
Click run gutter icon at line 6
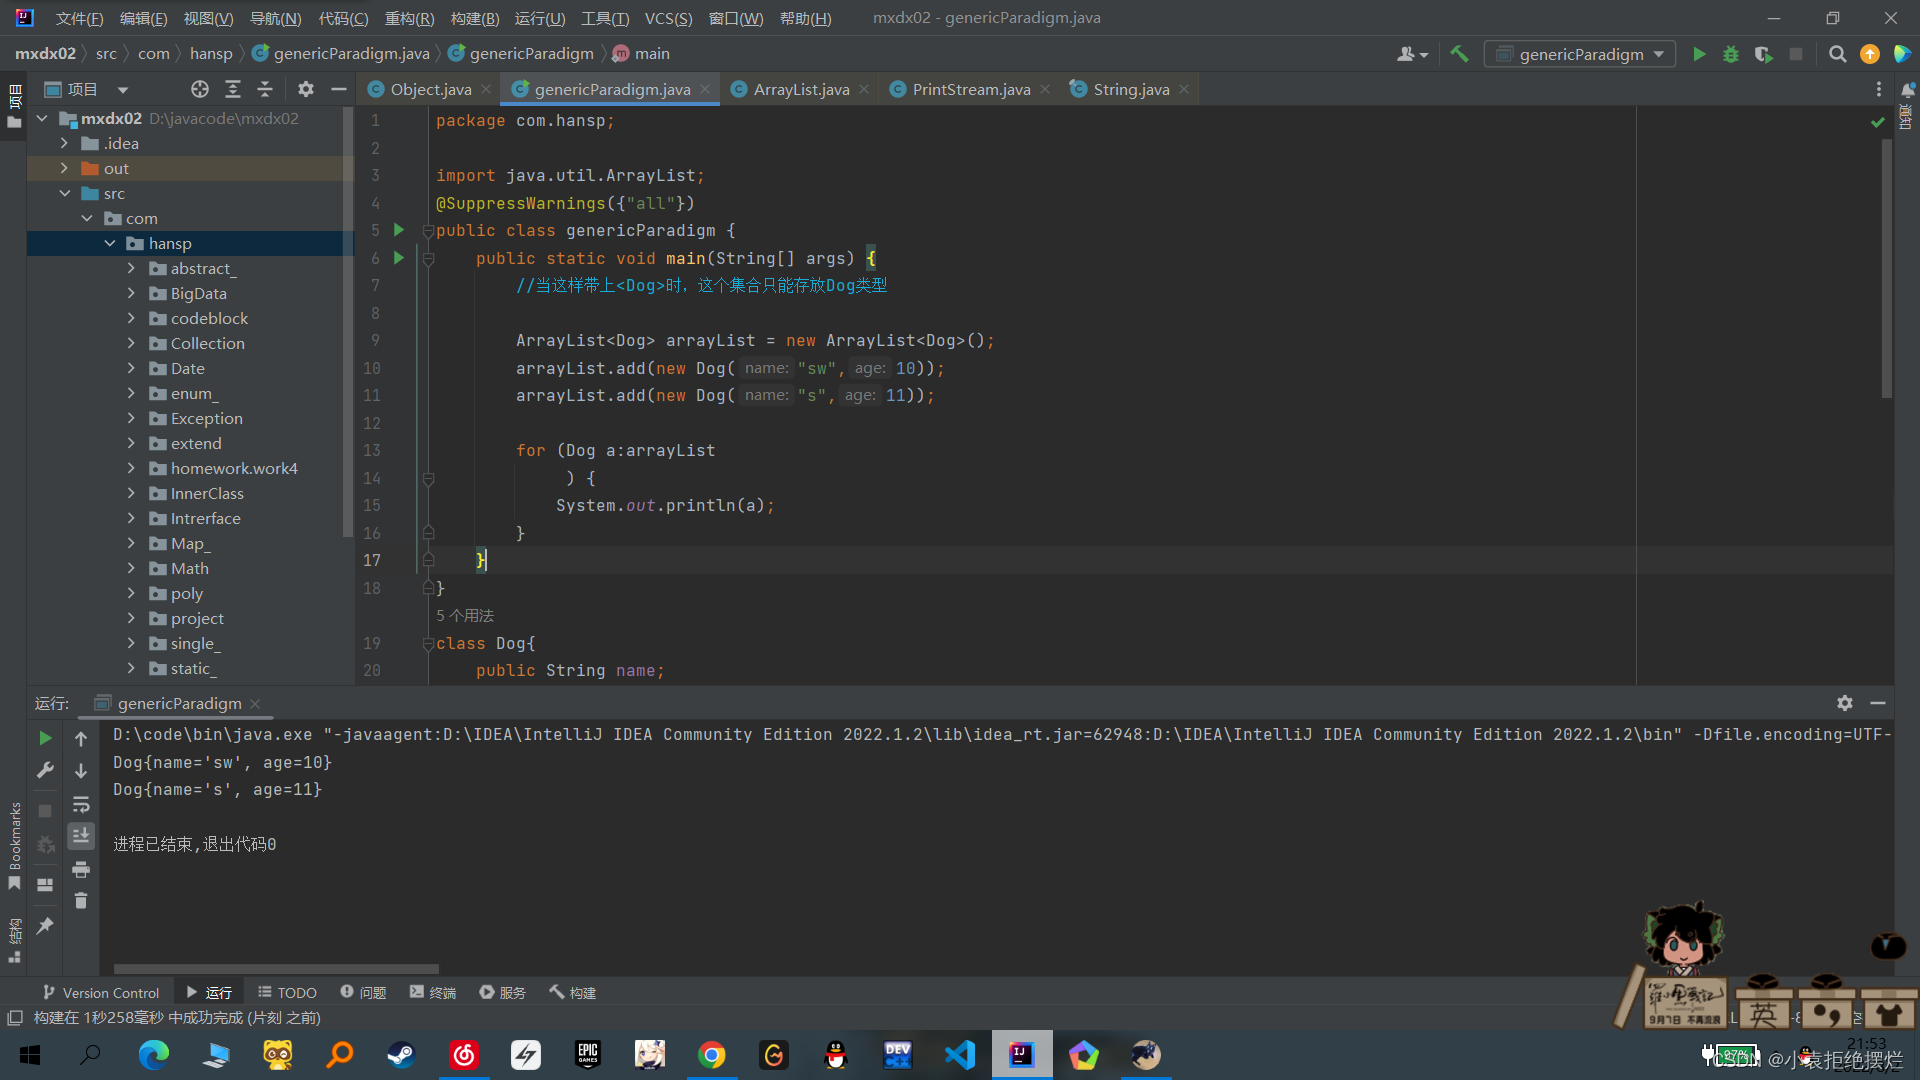click(399, 258)
